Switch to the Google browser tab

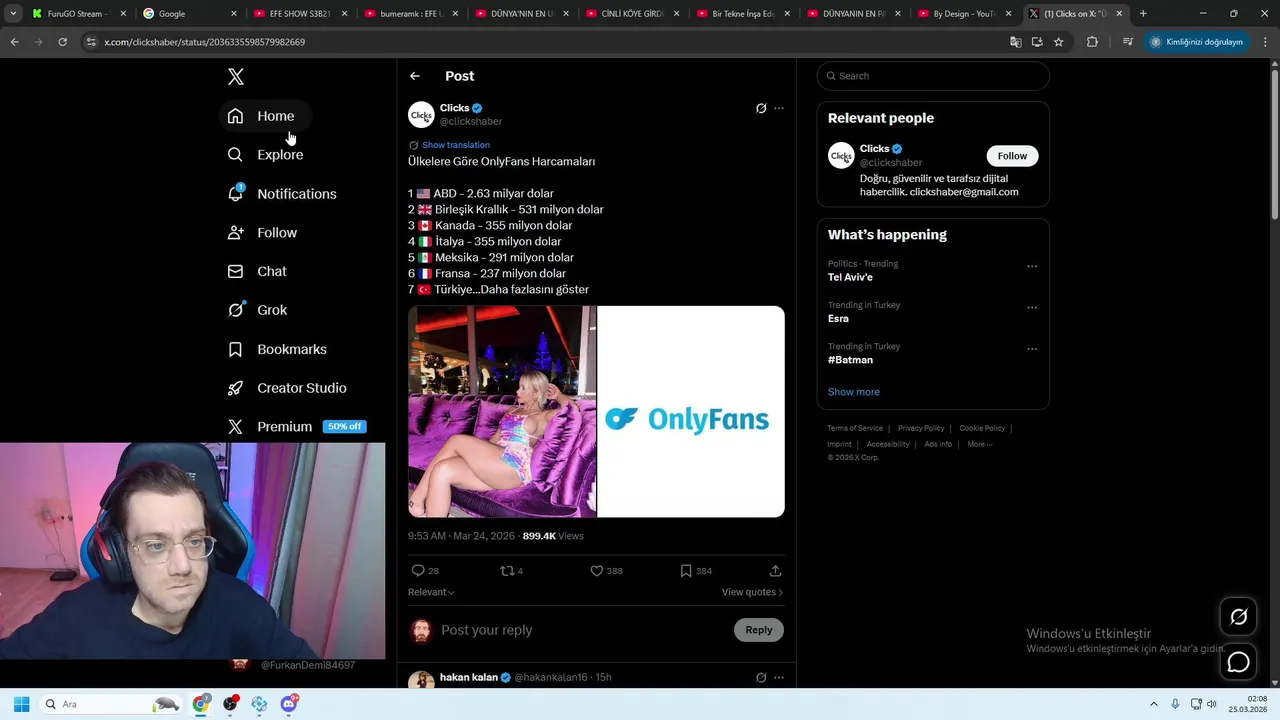click(188, 14)
